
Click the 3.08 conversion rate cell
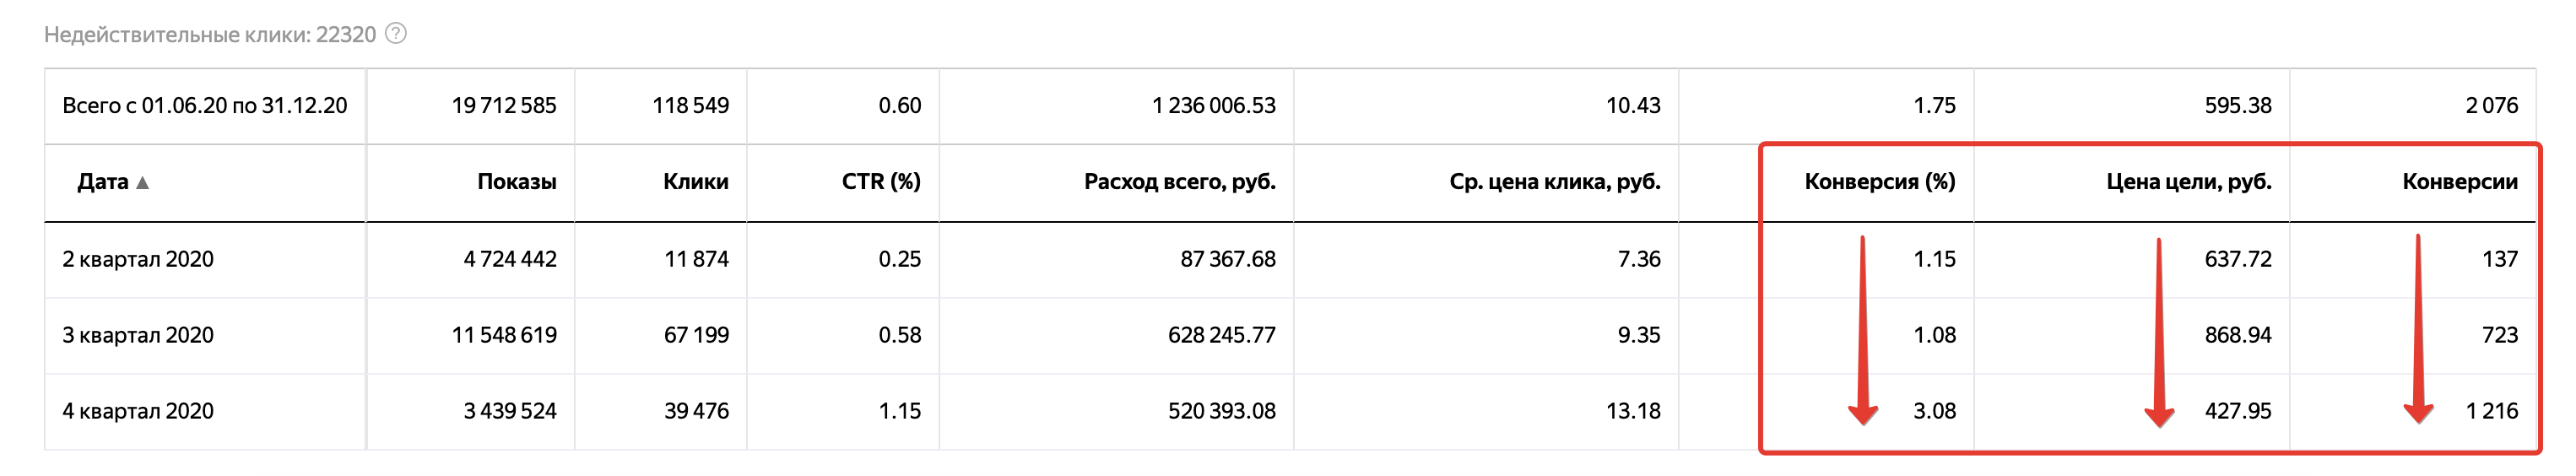pyautogui.click(x=1934, y=411)
